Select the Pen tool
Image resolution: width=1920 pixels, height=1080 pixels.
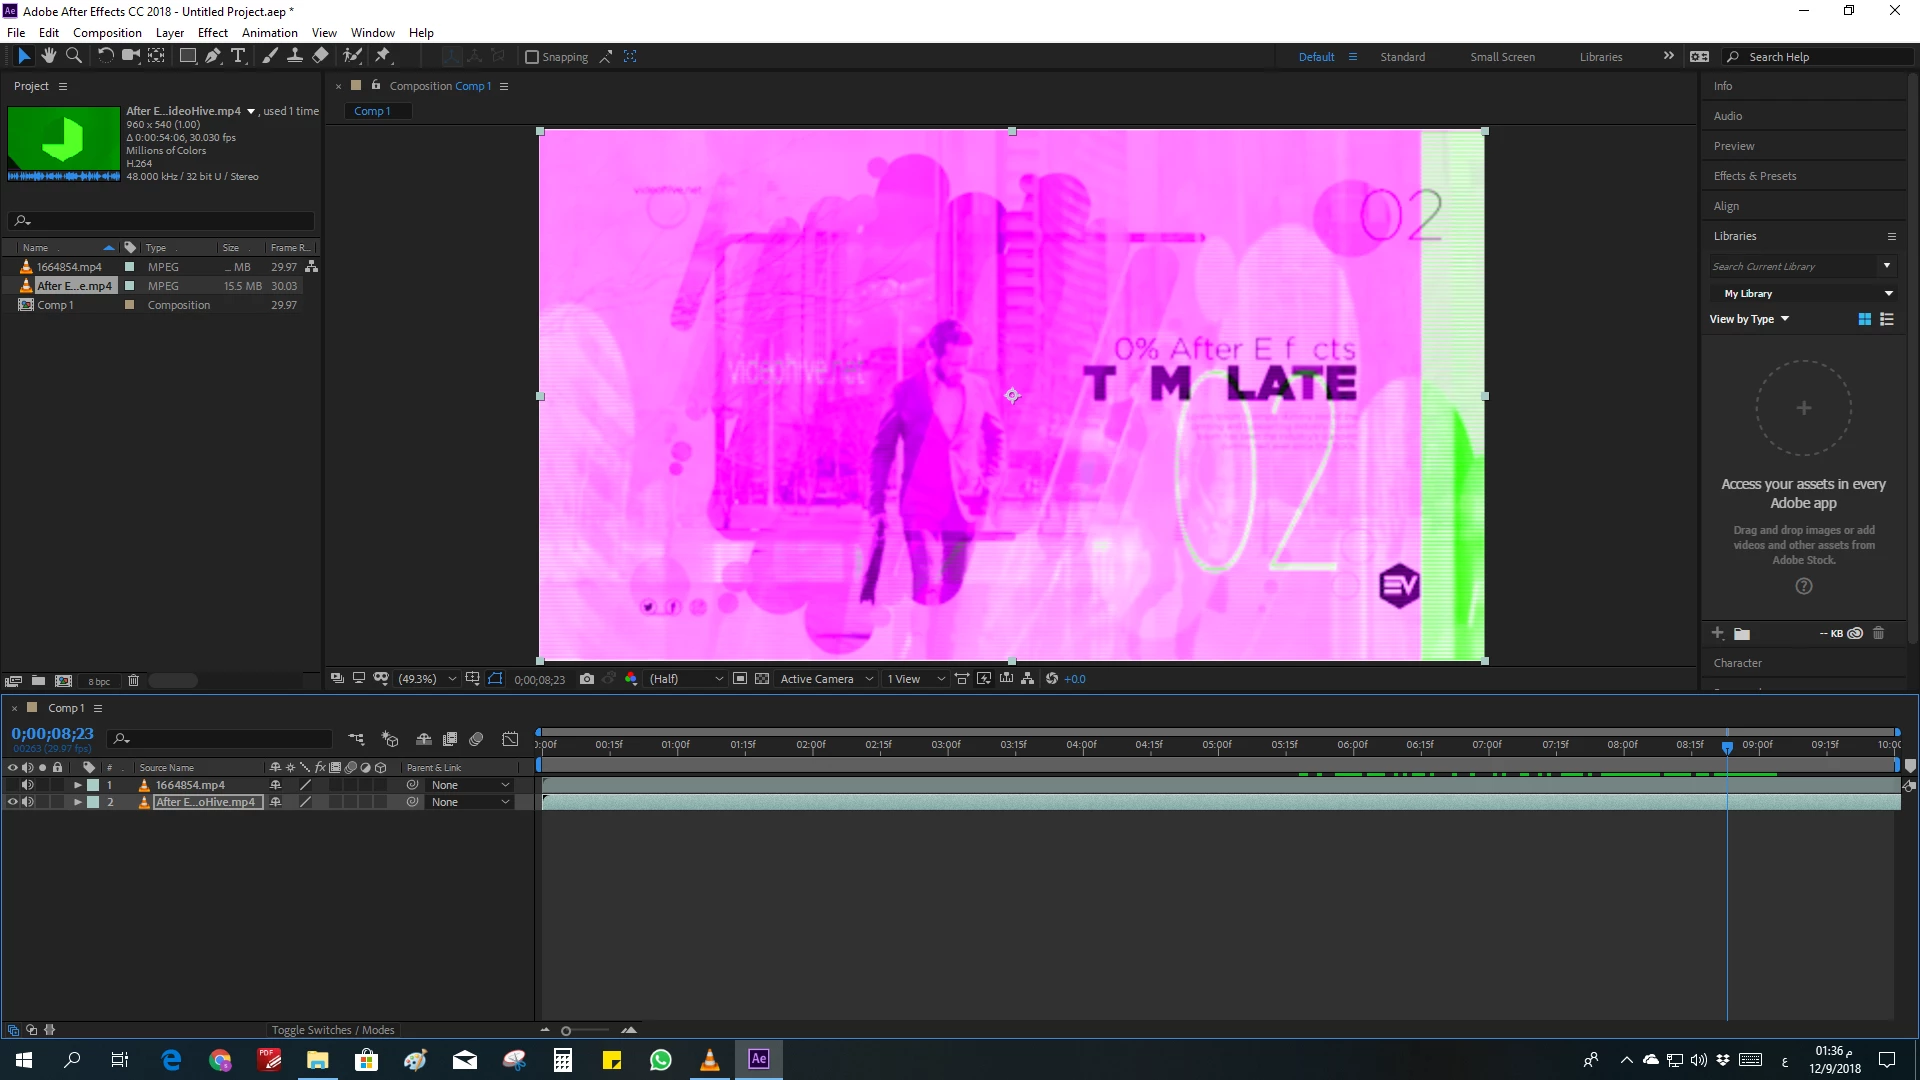(212, 56)
